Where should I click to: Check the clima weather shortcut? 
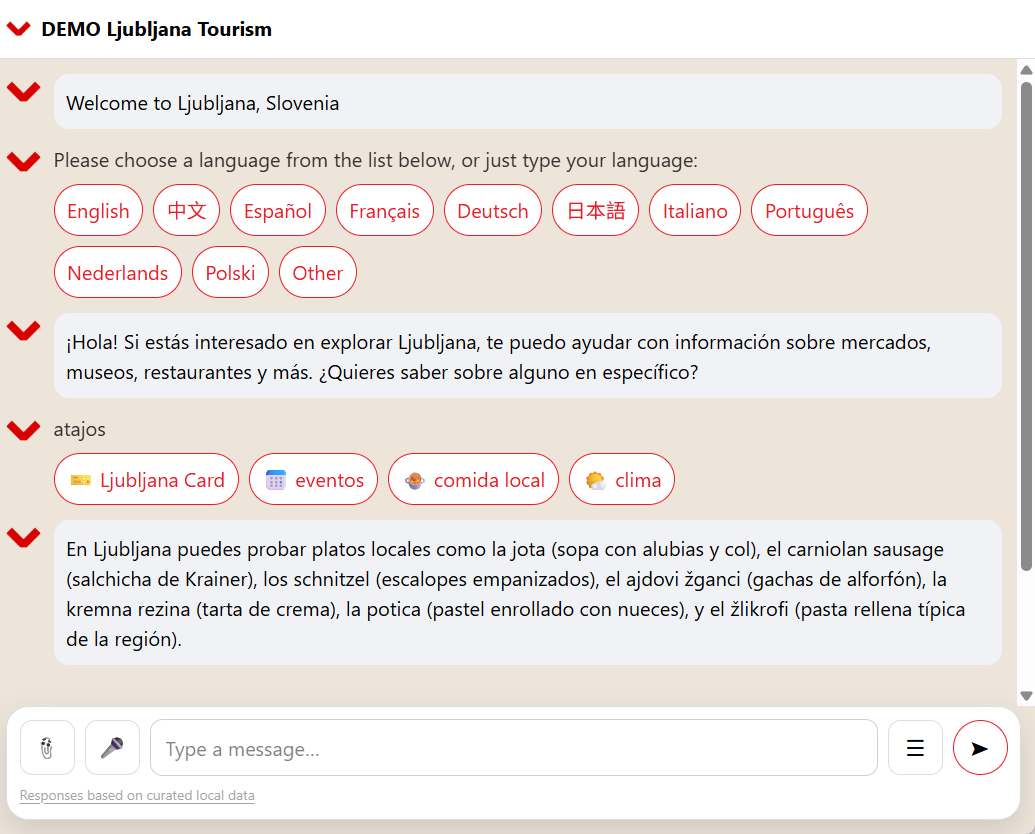point(622,480)
